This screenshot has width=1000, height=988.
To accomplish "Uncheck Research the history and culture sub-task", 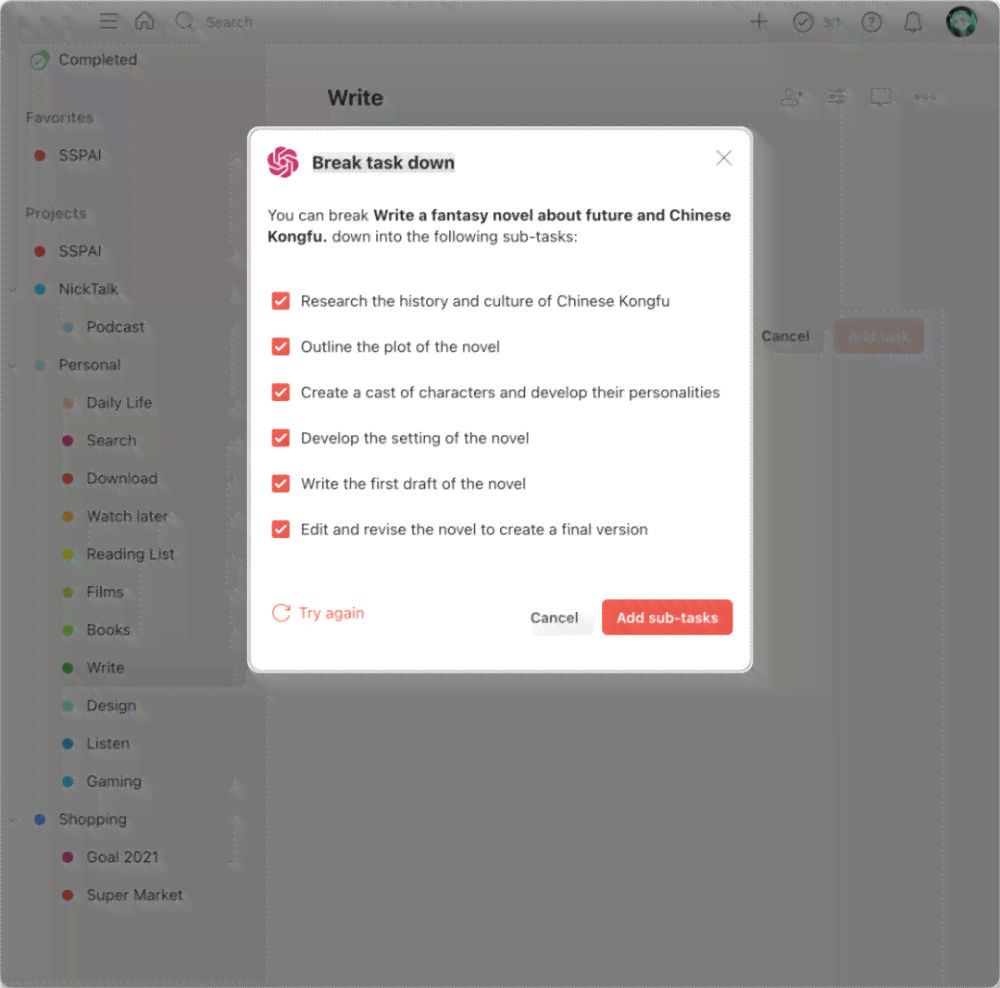I will point(281,301).
